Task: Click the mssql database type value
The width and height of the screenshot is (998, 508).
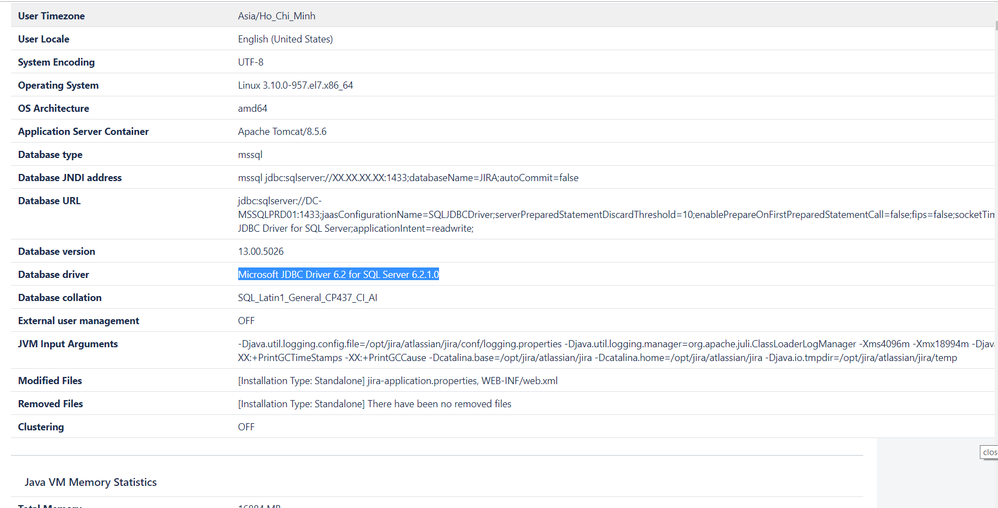Action: [250, 155]
